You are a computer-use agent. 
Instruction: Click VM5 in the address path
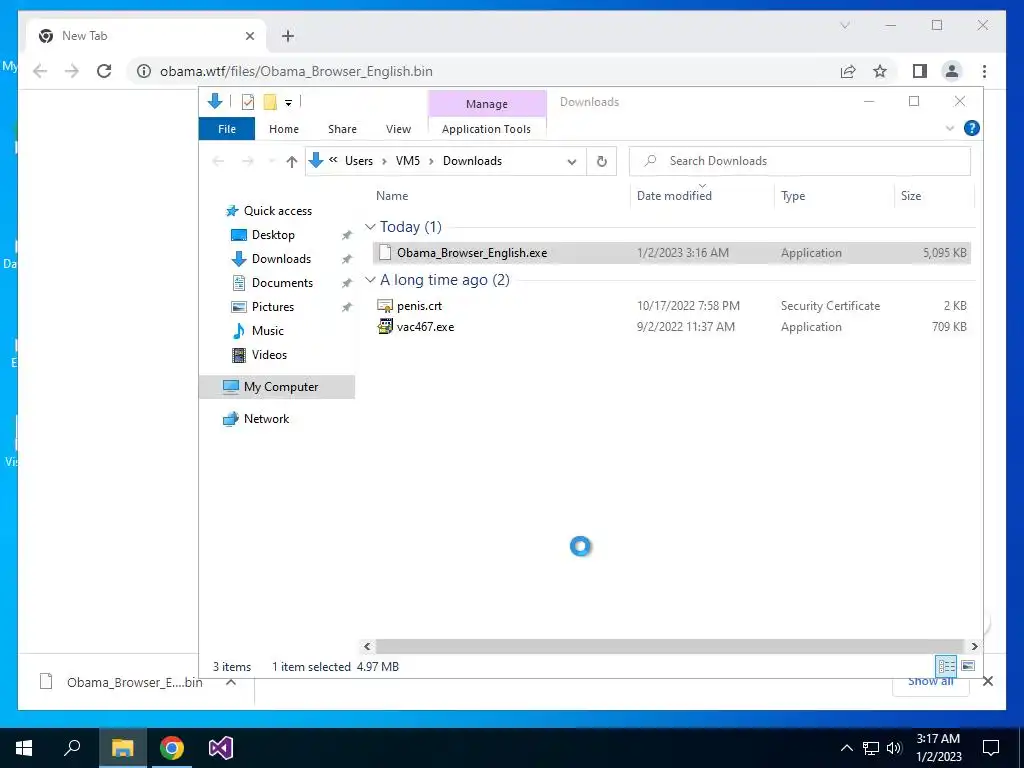408,161
